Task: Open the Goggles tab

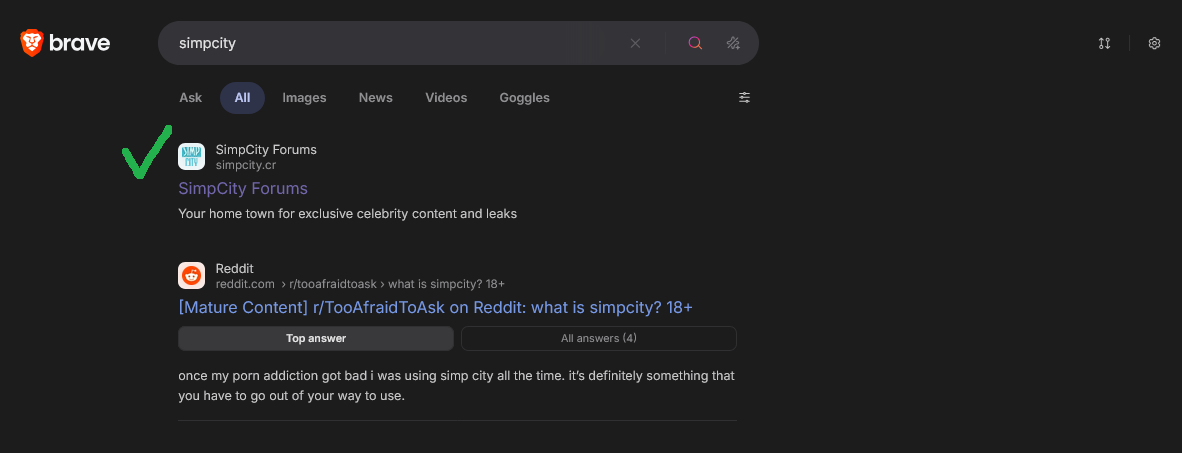Action: point(524,98)
